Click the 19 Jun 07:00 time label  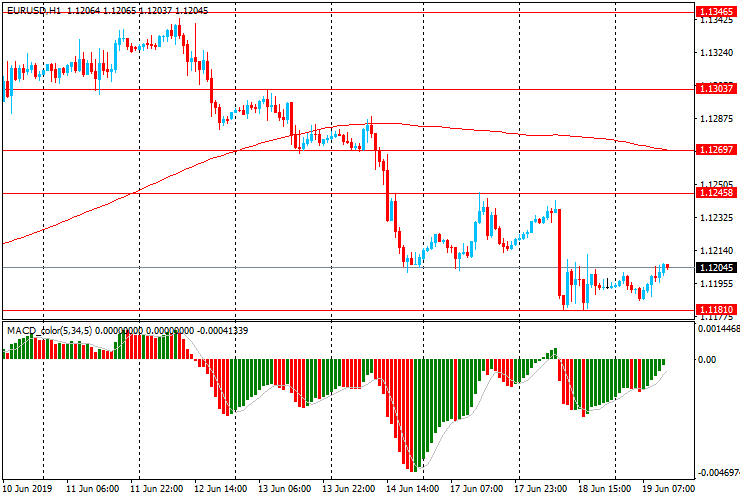(668, 489)
